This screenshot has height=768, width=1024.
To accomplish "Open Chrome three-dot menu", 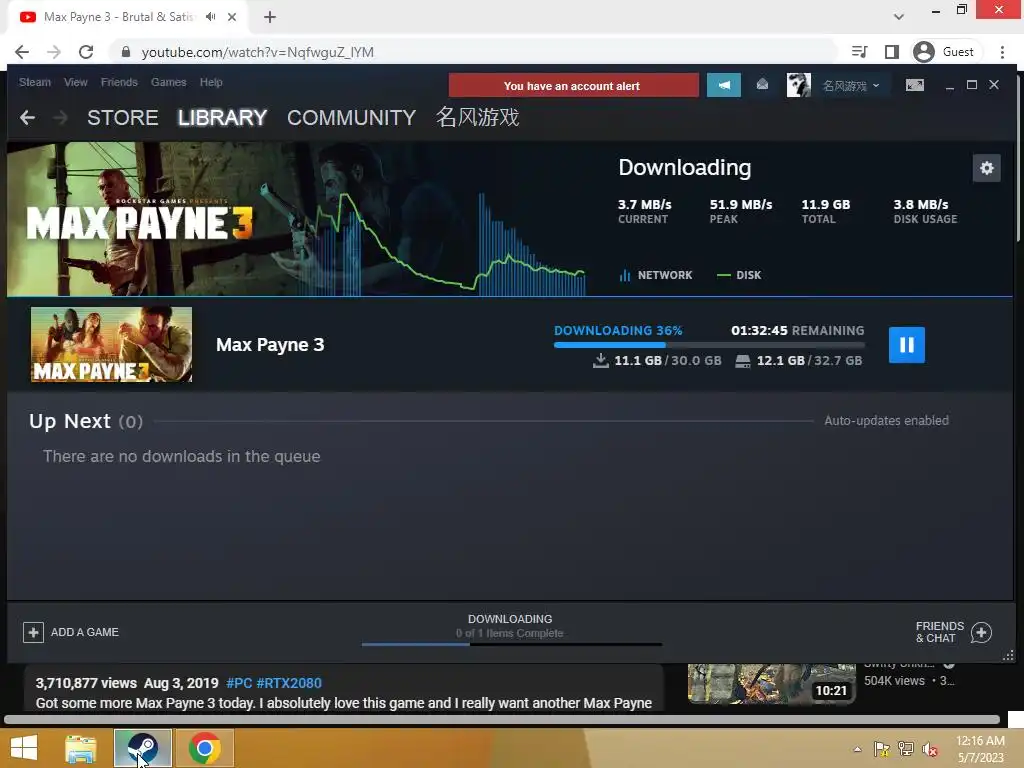I will click(x=1002, y=52).
